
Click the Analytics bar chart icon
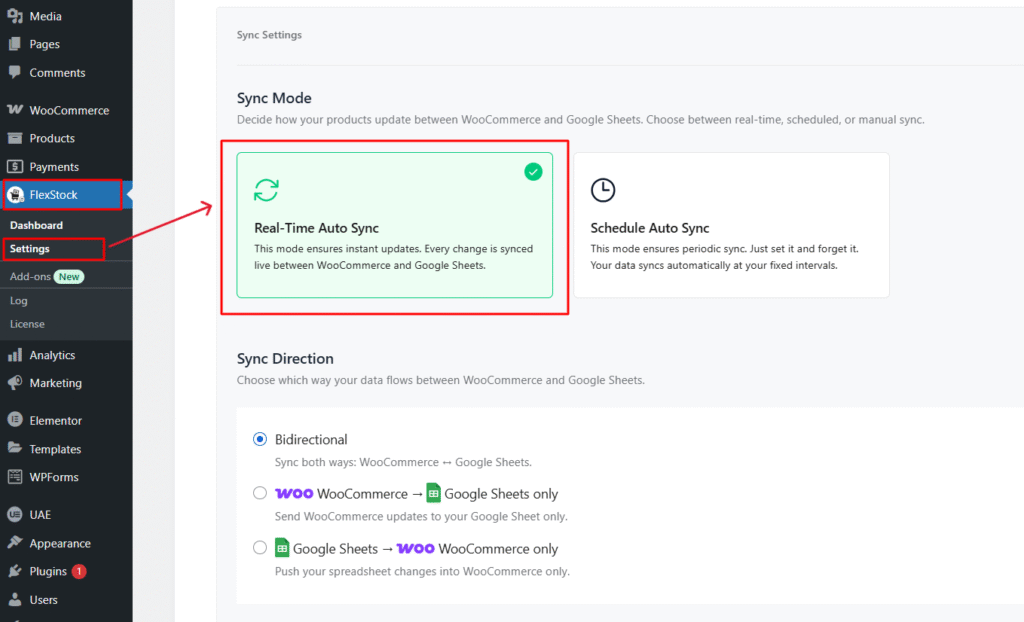point(15,355)
